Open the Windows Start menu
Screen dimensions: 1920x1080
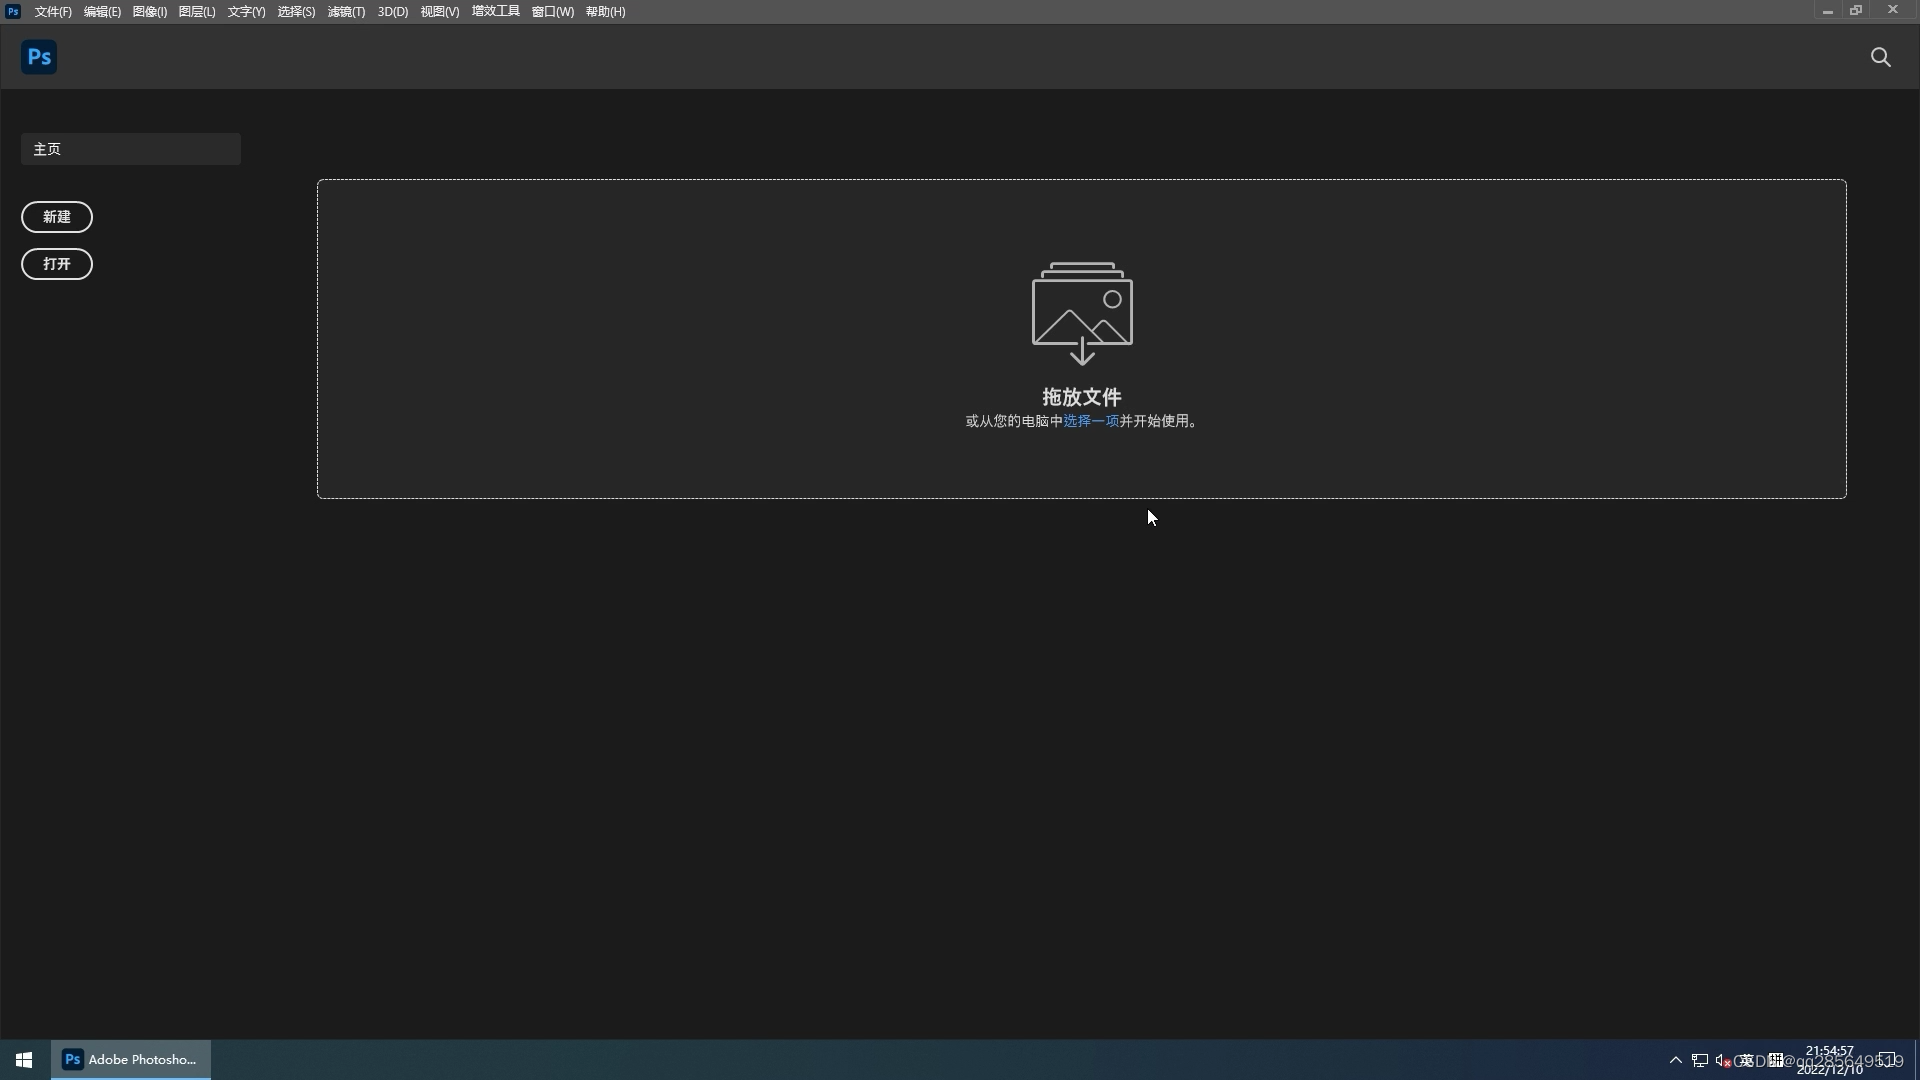pos(24,1060)
